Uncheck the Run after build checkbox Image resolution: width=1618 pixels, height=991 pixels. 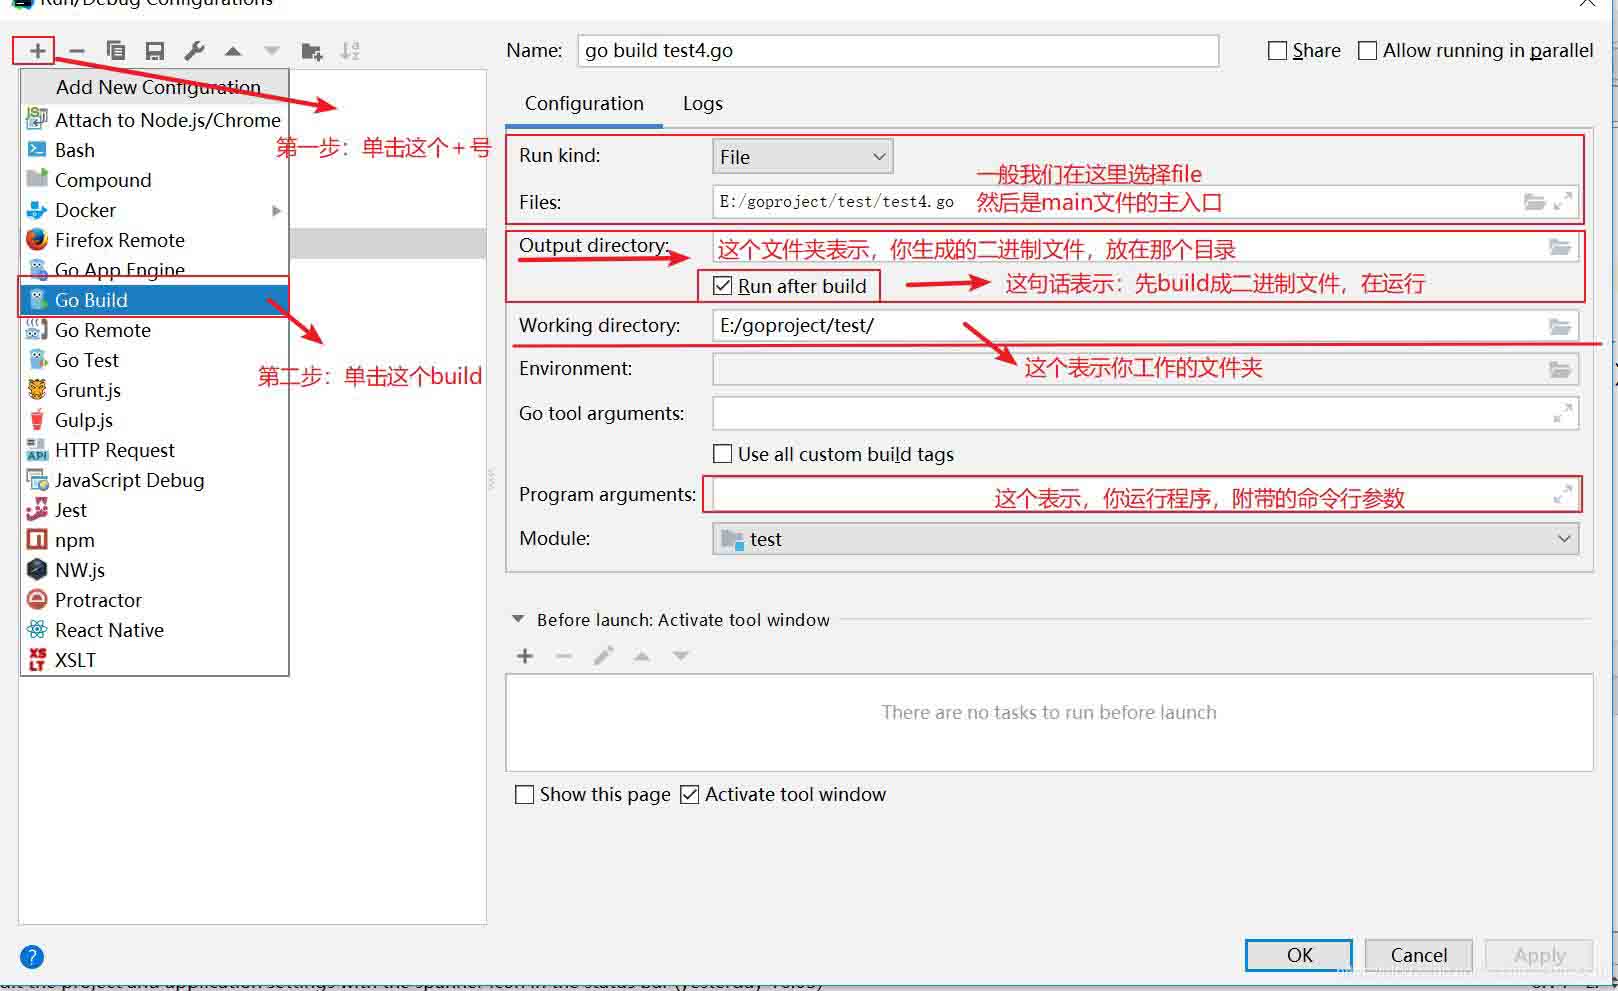[x=723, y=287]
